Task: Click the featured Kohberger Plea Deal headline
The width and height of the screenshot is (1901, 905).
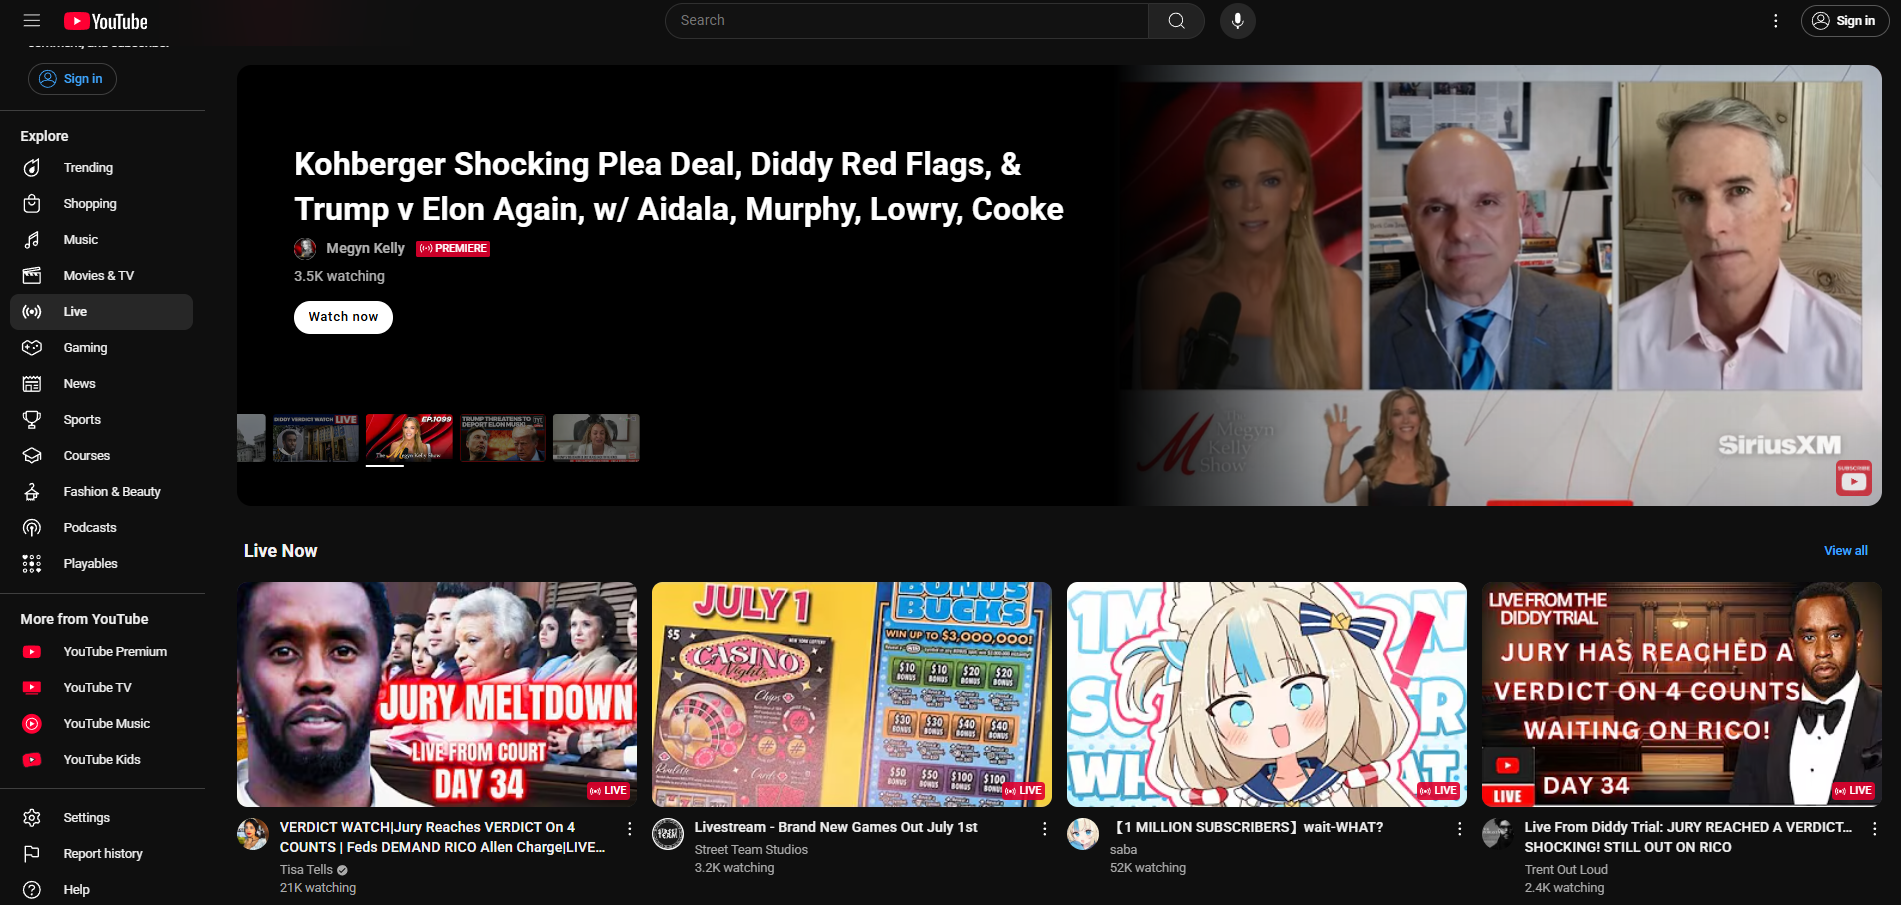Action: [x=679, y=186]
